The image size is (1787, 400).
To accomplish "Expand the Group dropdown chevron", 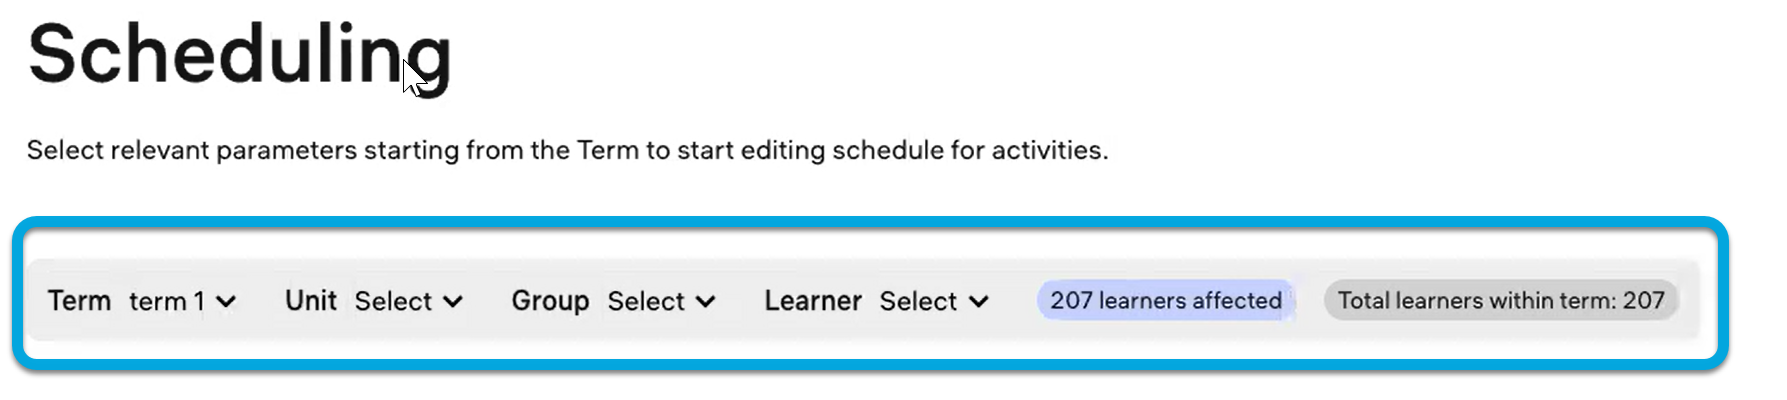I will tap(706, 302).
